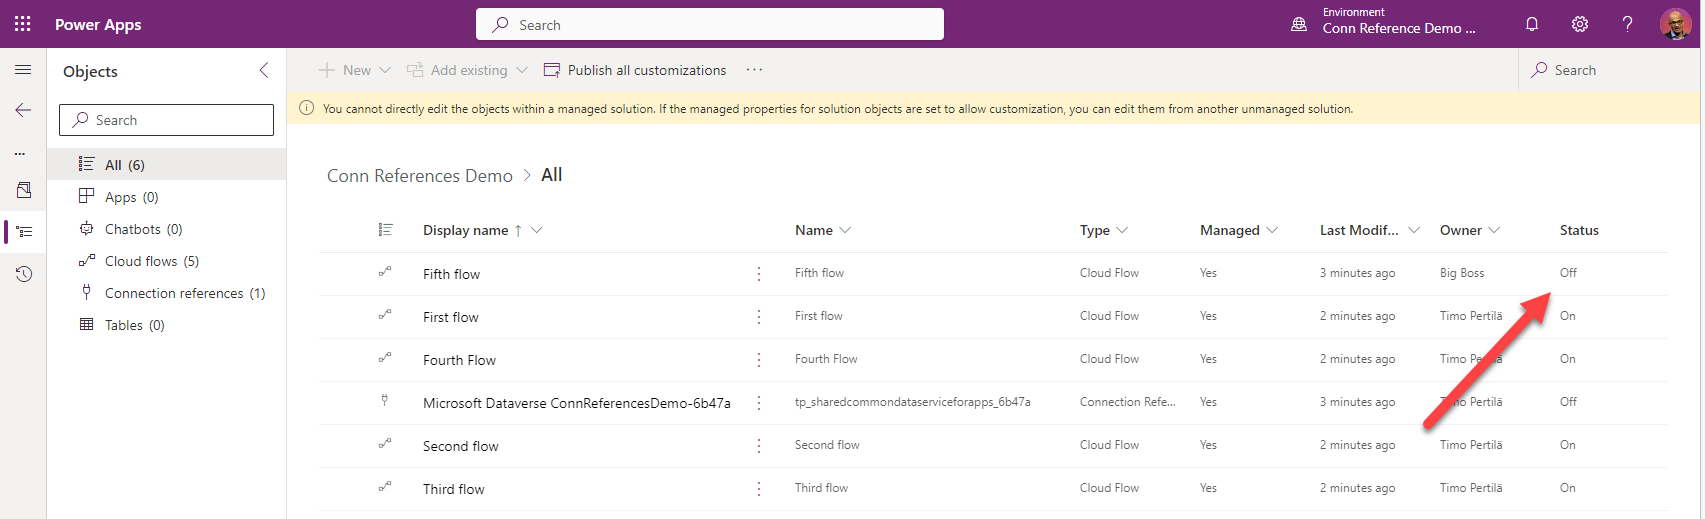Screen dimensions: 1705x519
Task: Click the notifications bell icon
Action: (1531, 24)
